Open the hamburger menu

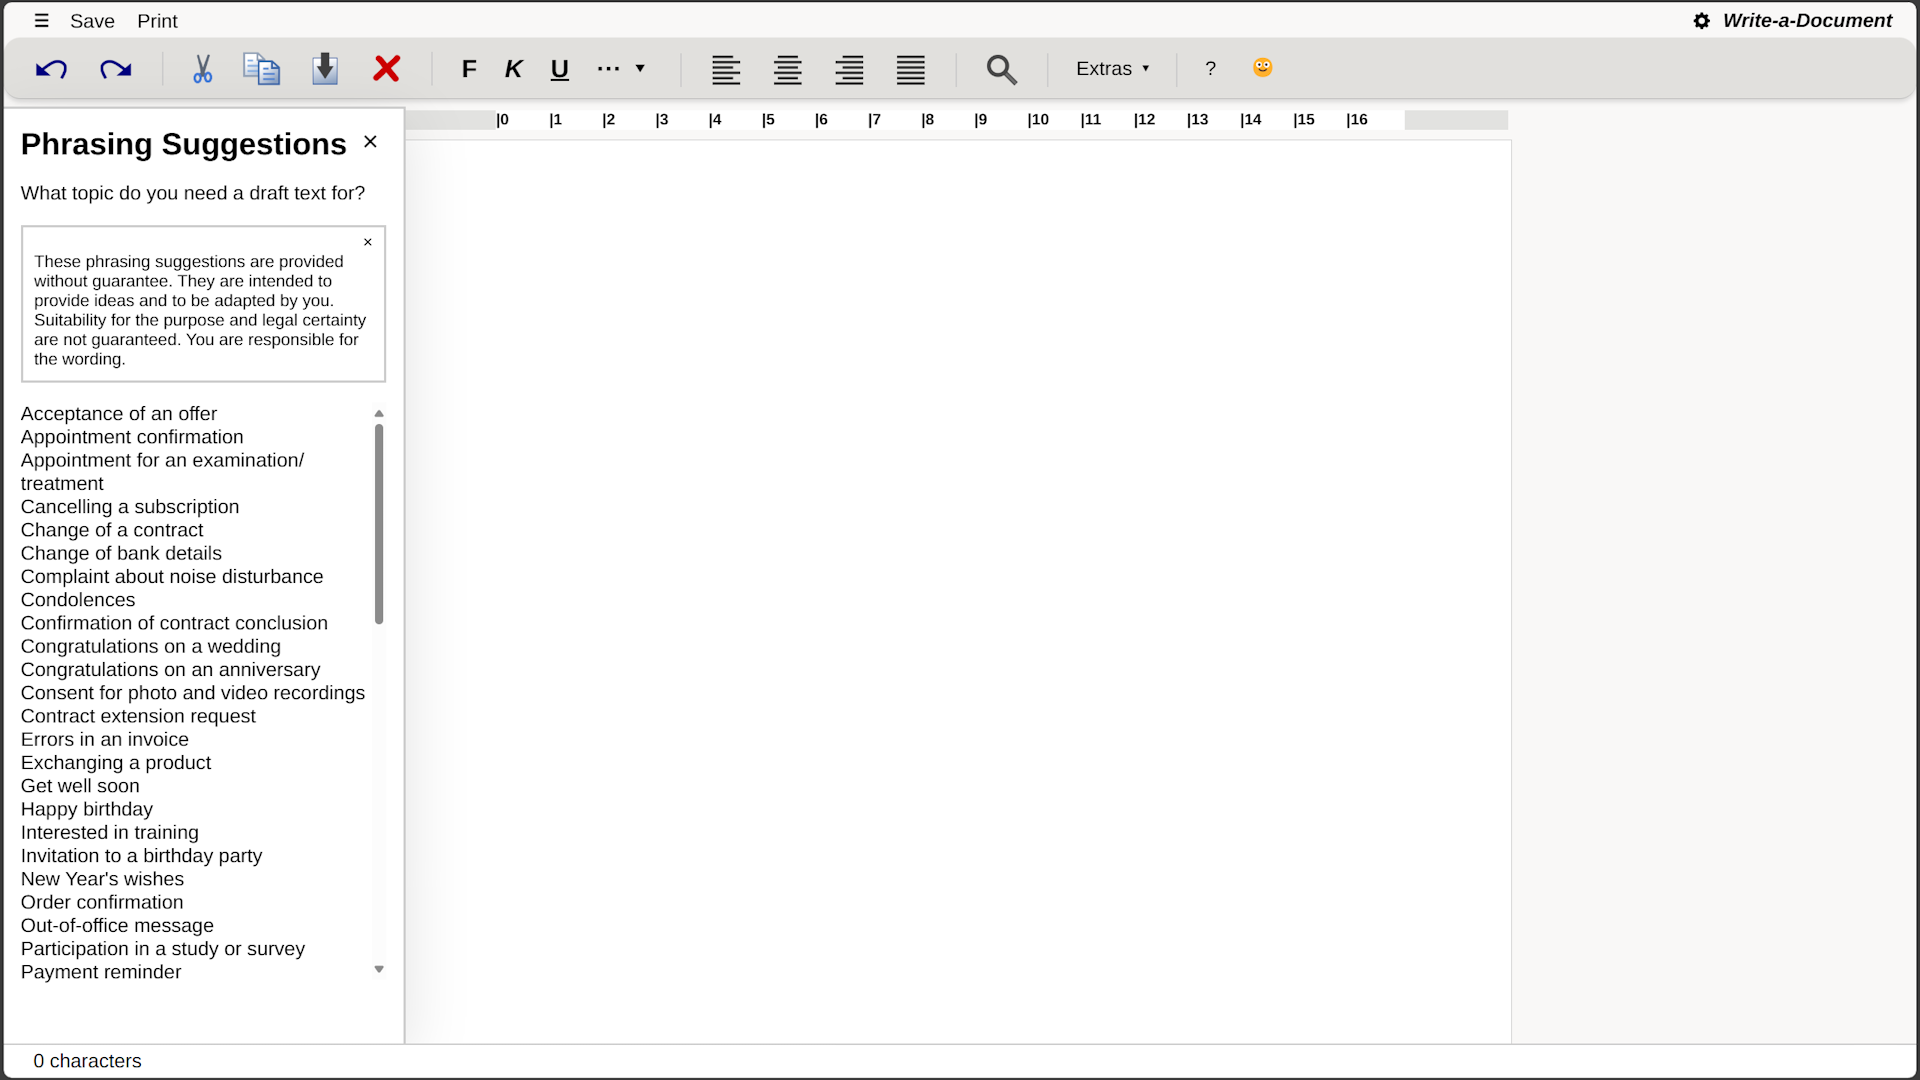(x=41, y=20)
